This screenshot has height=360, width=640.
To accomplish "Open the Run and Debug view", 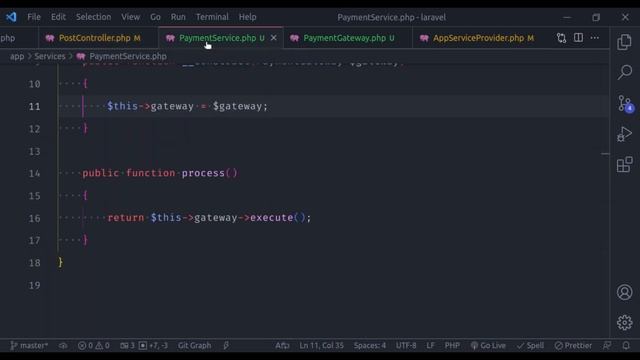I will pos(624,134).
